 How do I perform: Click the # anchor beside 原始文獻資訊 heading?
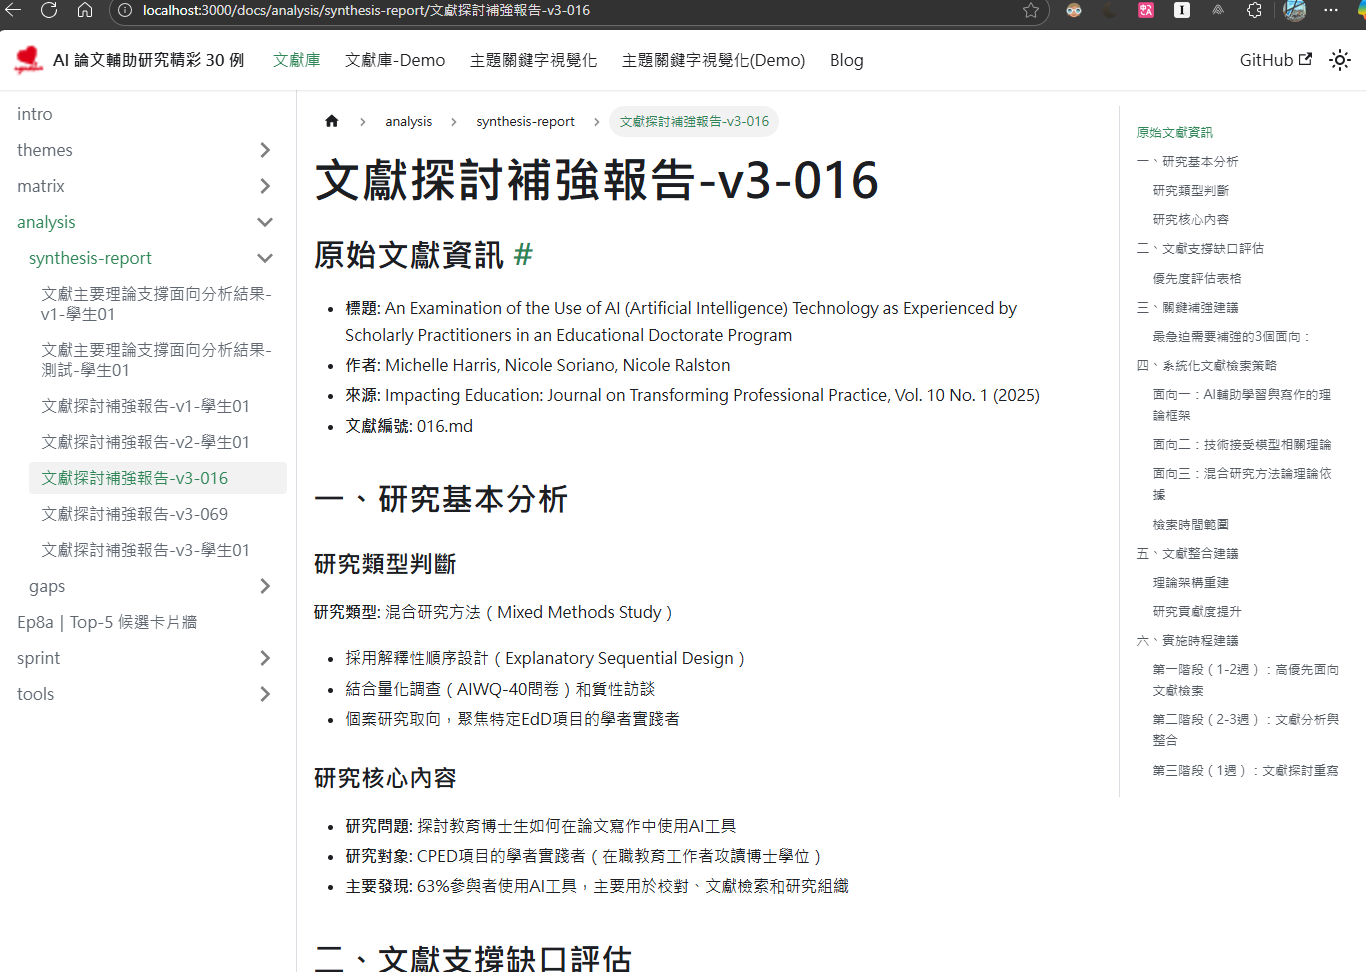[523, 255]
